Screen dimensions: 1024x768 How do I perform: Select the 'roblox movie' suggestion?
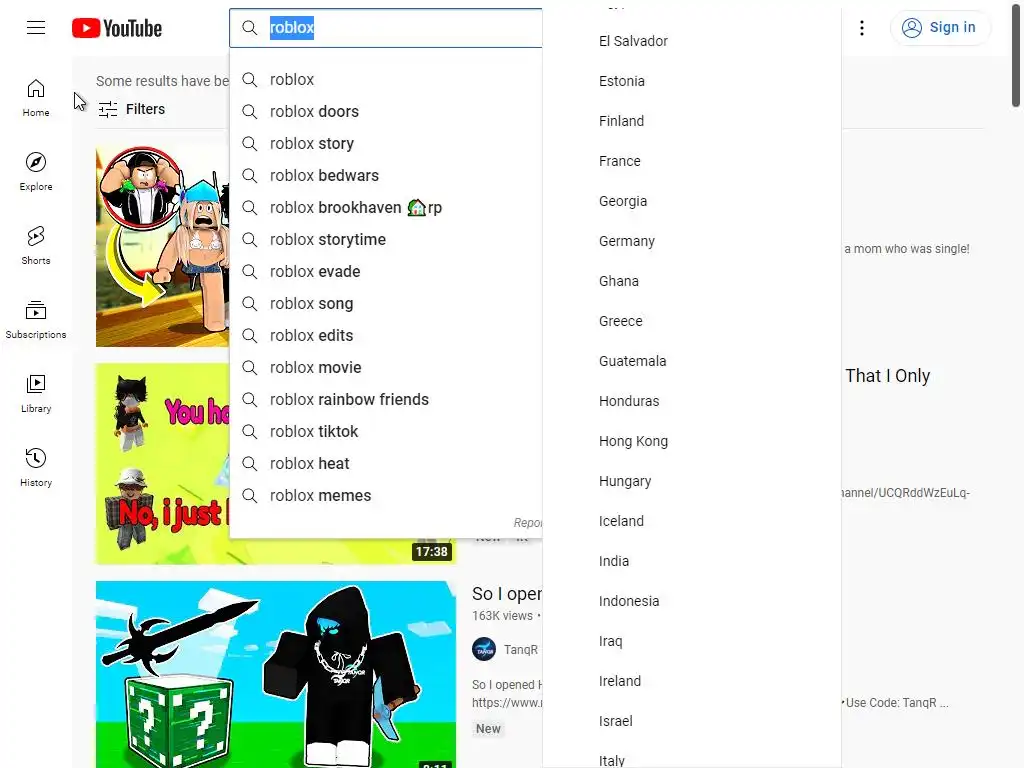pos(386,367)
